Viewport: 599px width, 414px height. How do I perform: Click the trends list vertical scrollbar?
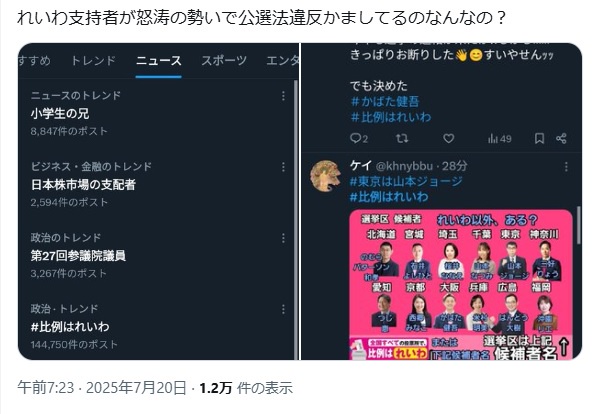click(296, 219)
